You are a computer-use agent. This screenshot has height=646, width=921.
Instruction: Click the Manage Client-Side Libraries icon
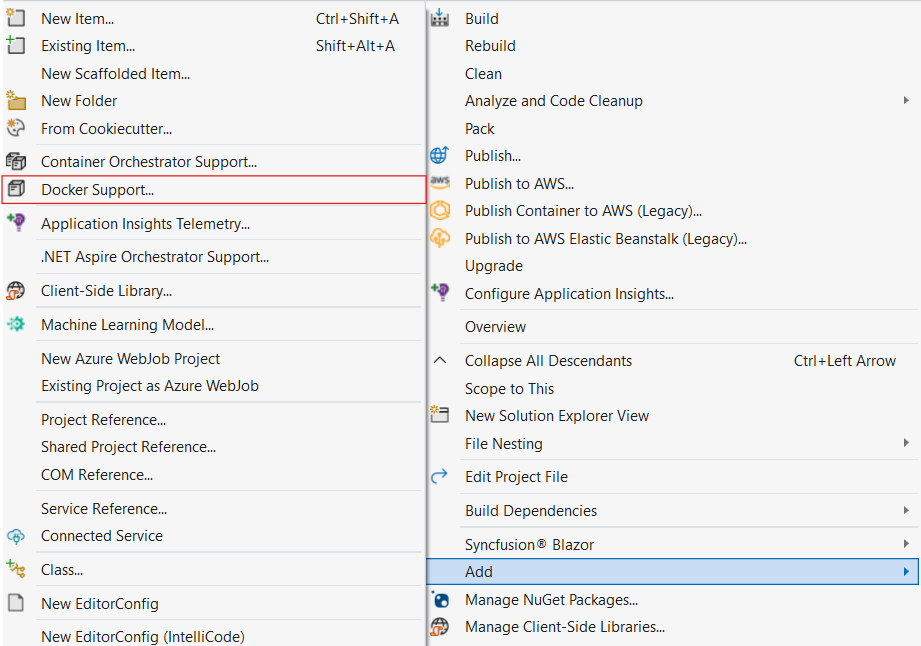(439, 627)
